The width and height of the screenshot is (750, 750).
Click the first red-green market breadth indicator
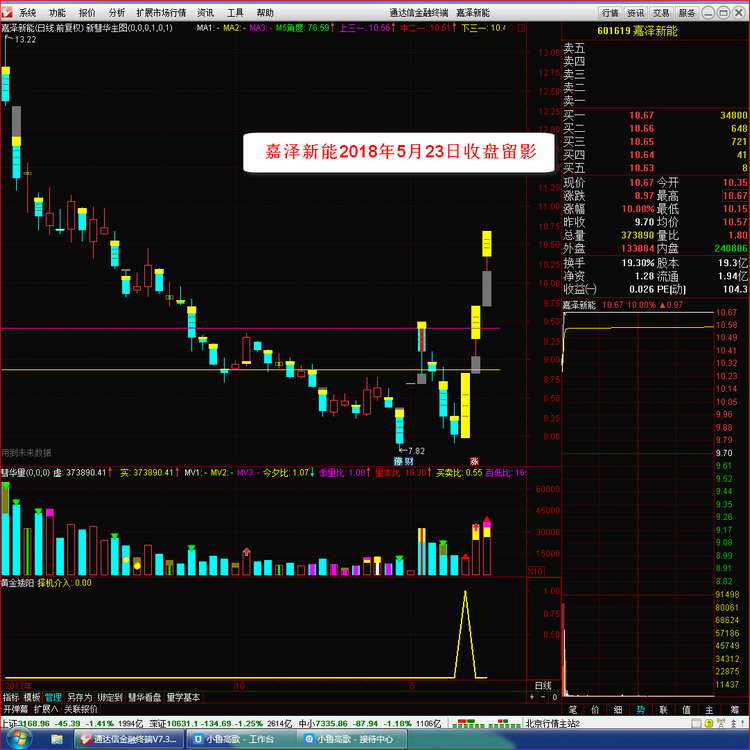point(470,723)
